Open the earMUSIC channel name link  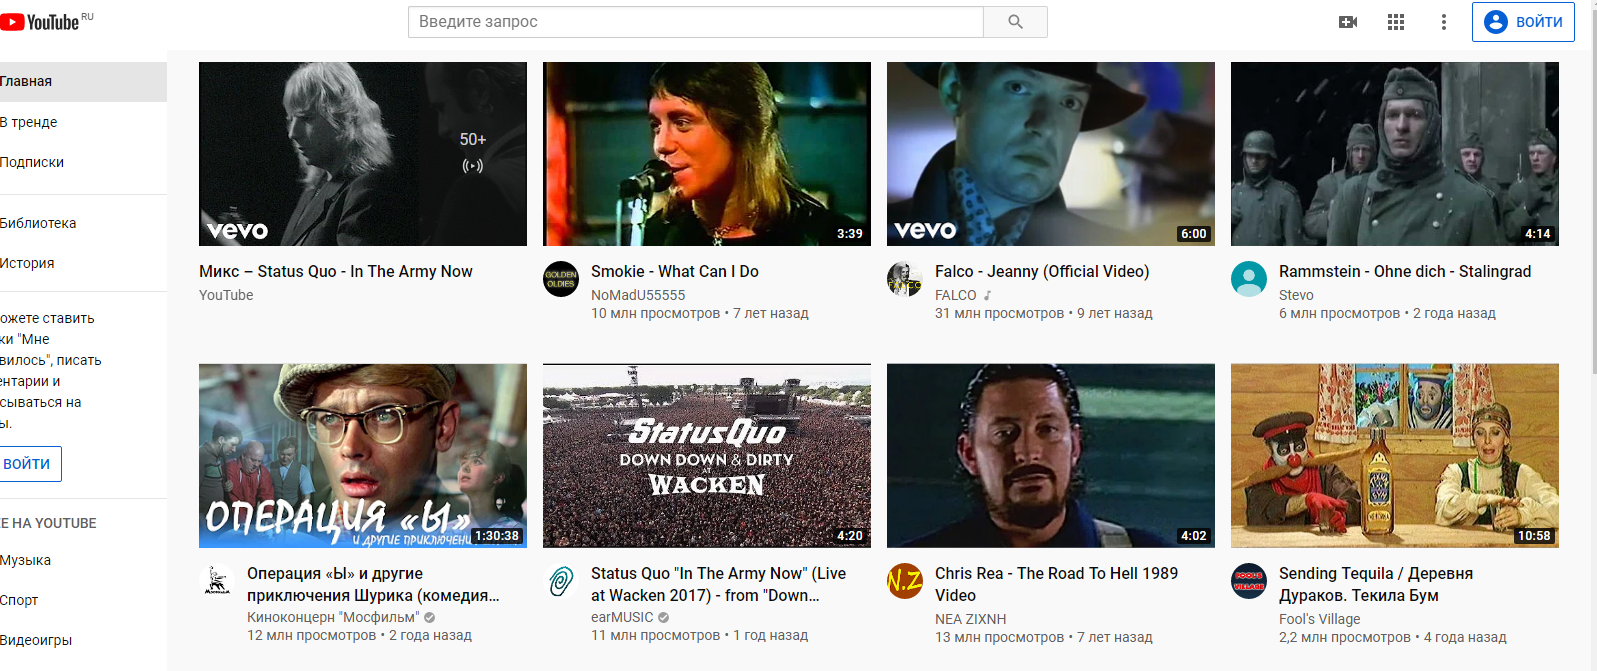(x=622, y=617)
